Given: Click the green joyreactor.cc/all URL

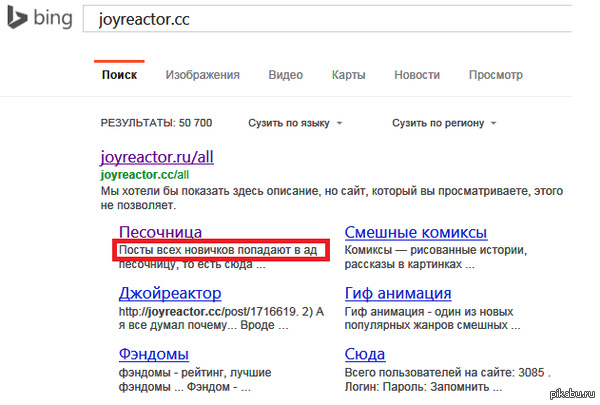Looking at the screenshot, I should pos(145,175).
